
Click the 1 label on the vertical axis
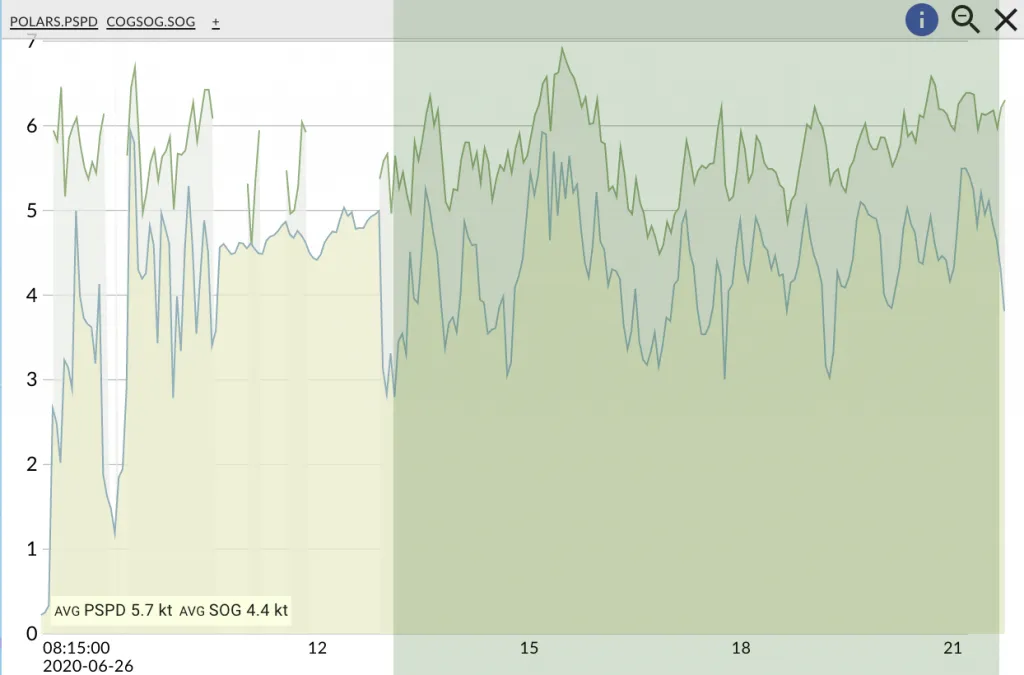point(32,549)
